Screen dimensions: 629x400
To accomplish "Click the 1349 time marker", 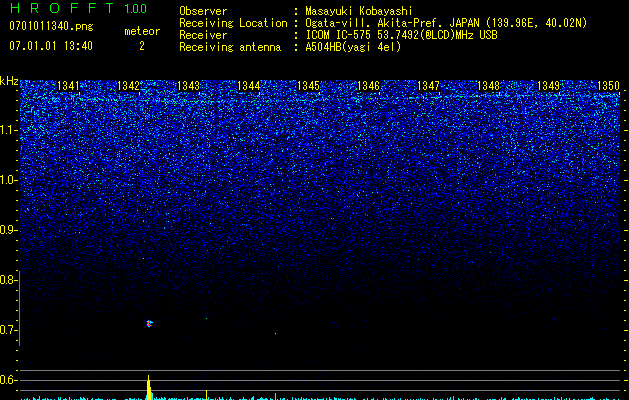I will pyautogui.click(x=548, y=86).
